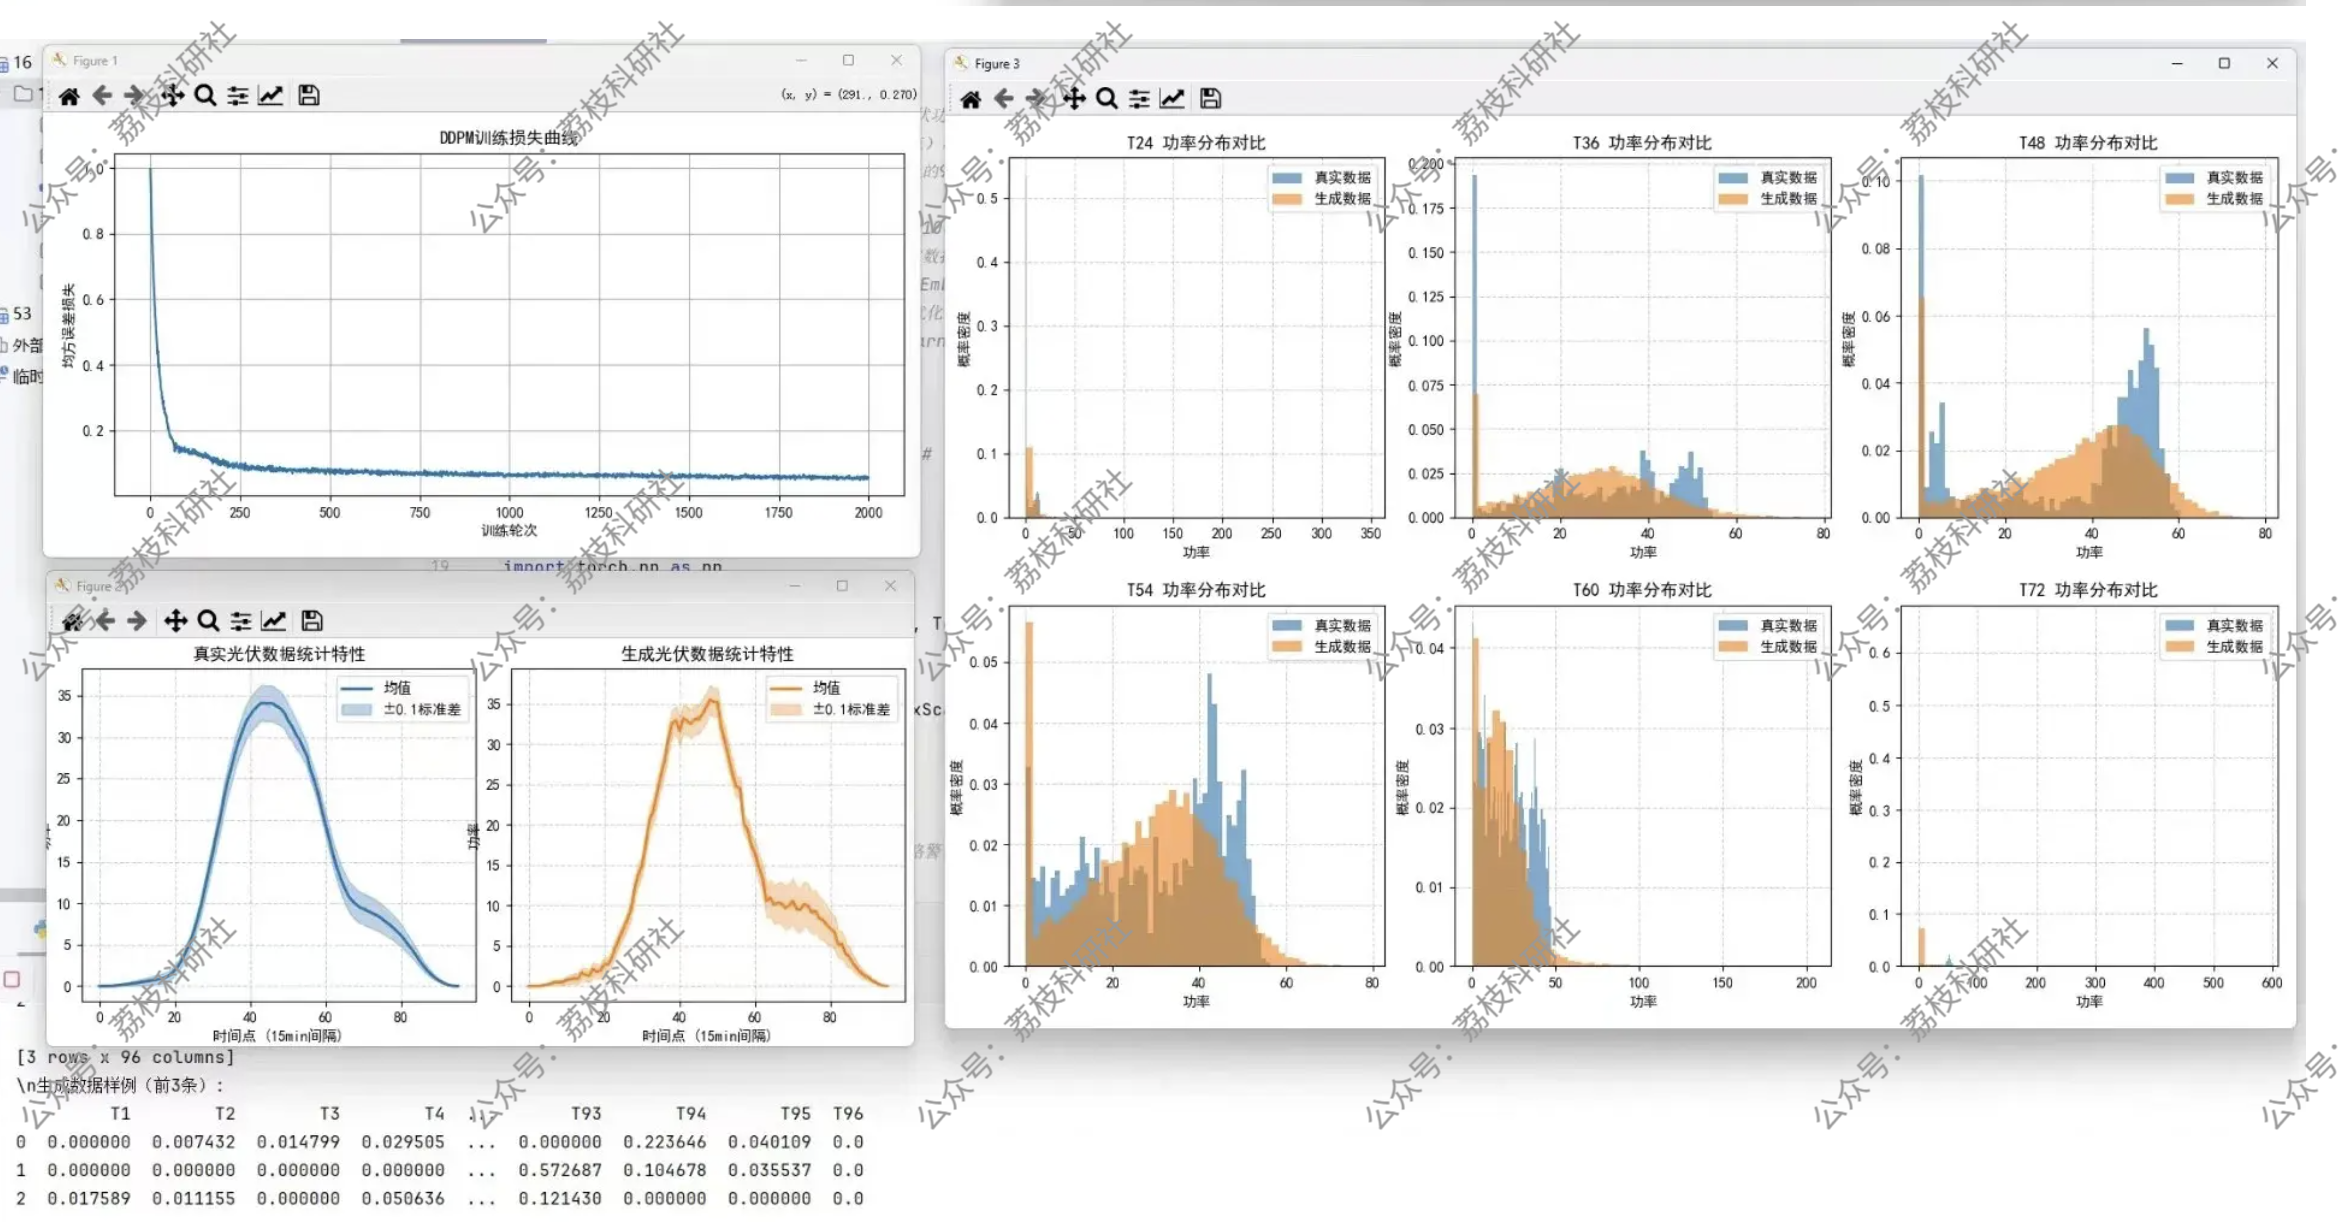Select the Pan tool in Figure 1 toolbar

coord(172,95)
